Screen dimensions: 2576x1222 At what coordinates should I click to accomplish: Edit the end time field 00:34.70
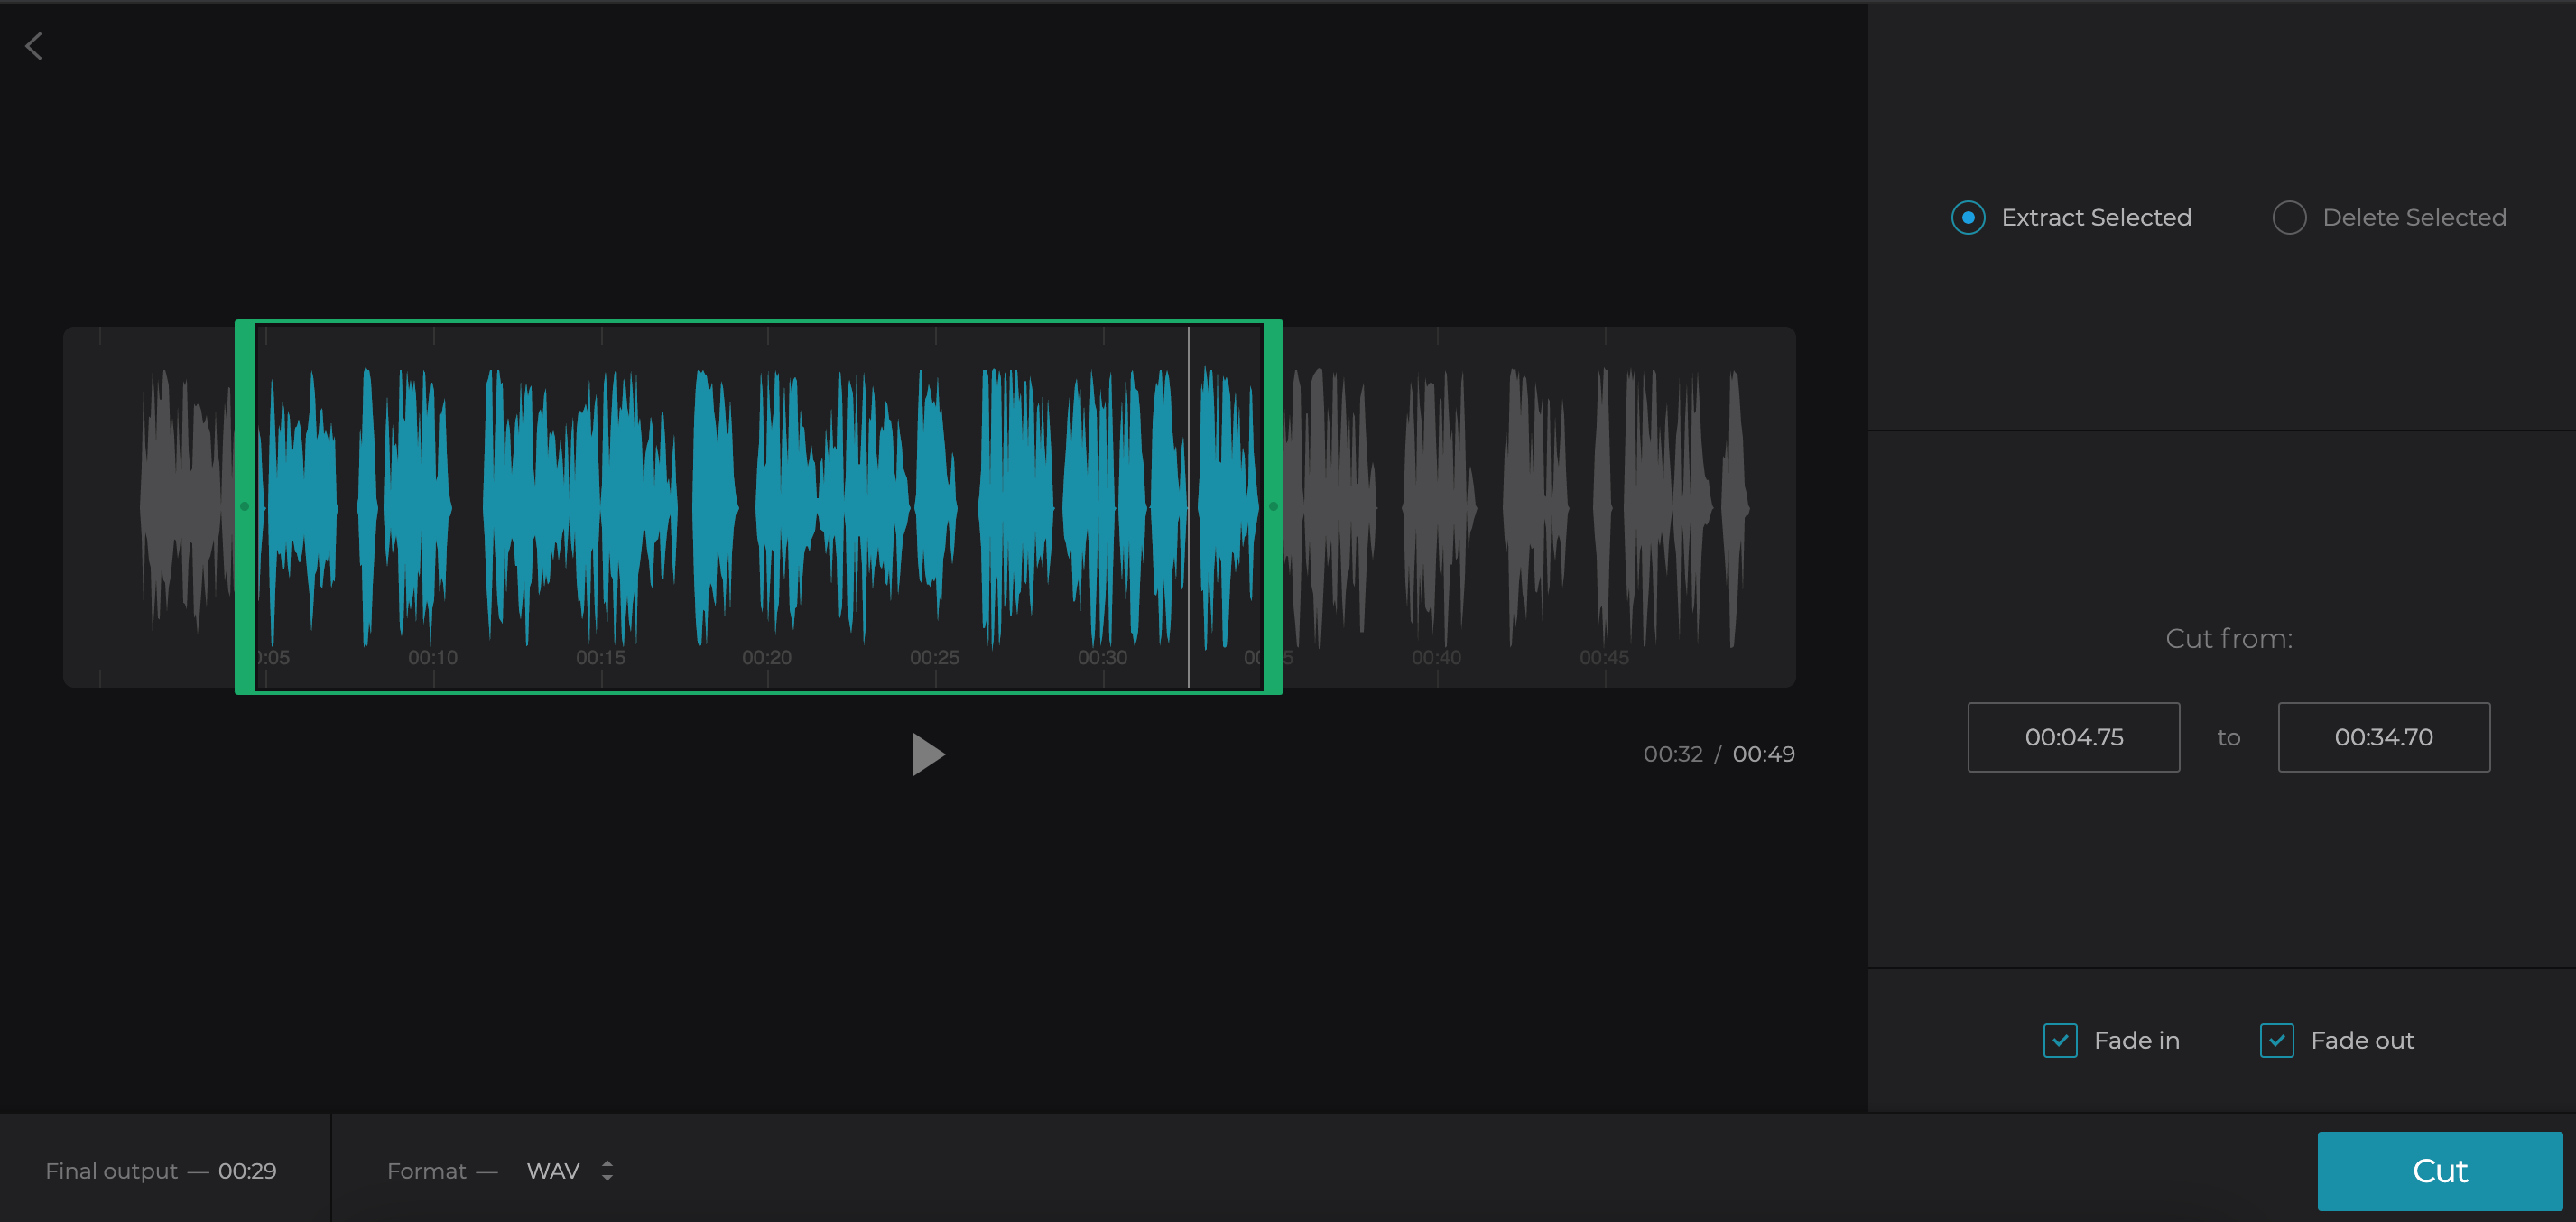[2384, 737]
